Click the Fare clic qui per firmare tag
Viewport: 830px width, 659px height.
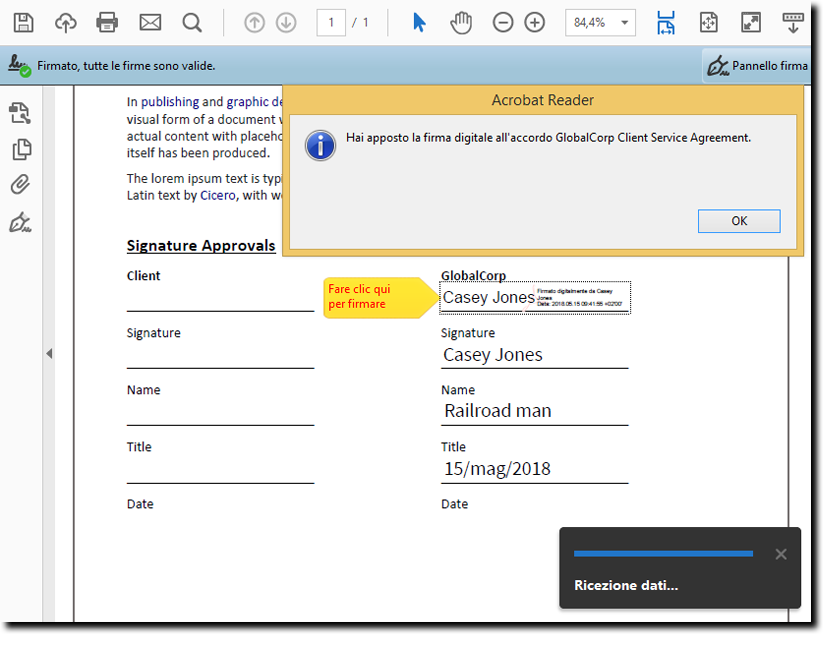(x=381, y=297)
